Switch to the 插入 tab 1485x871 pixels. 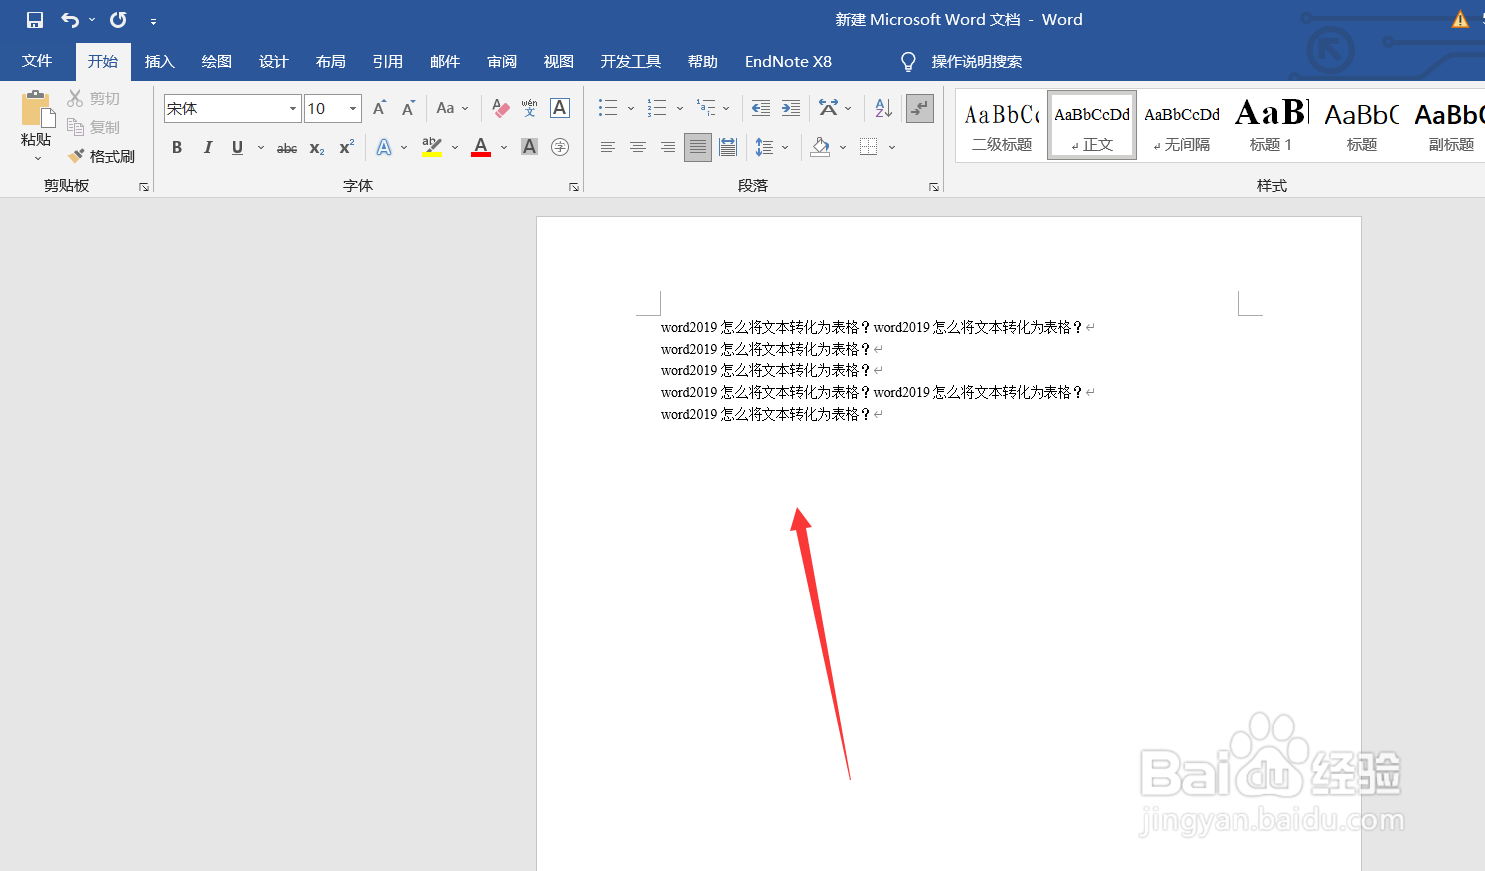[x=160, y=61]
